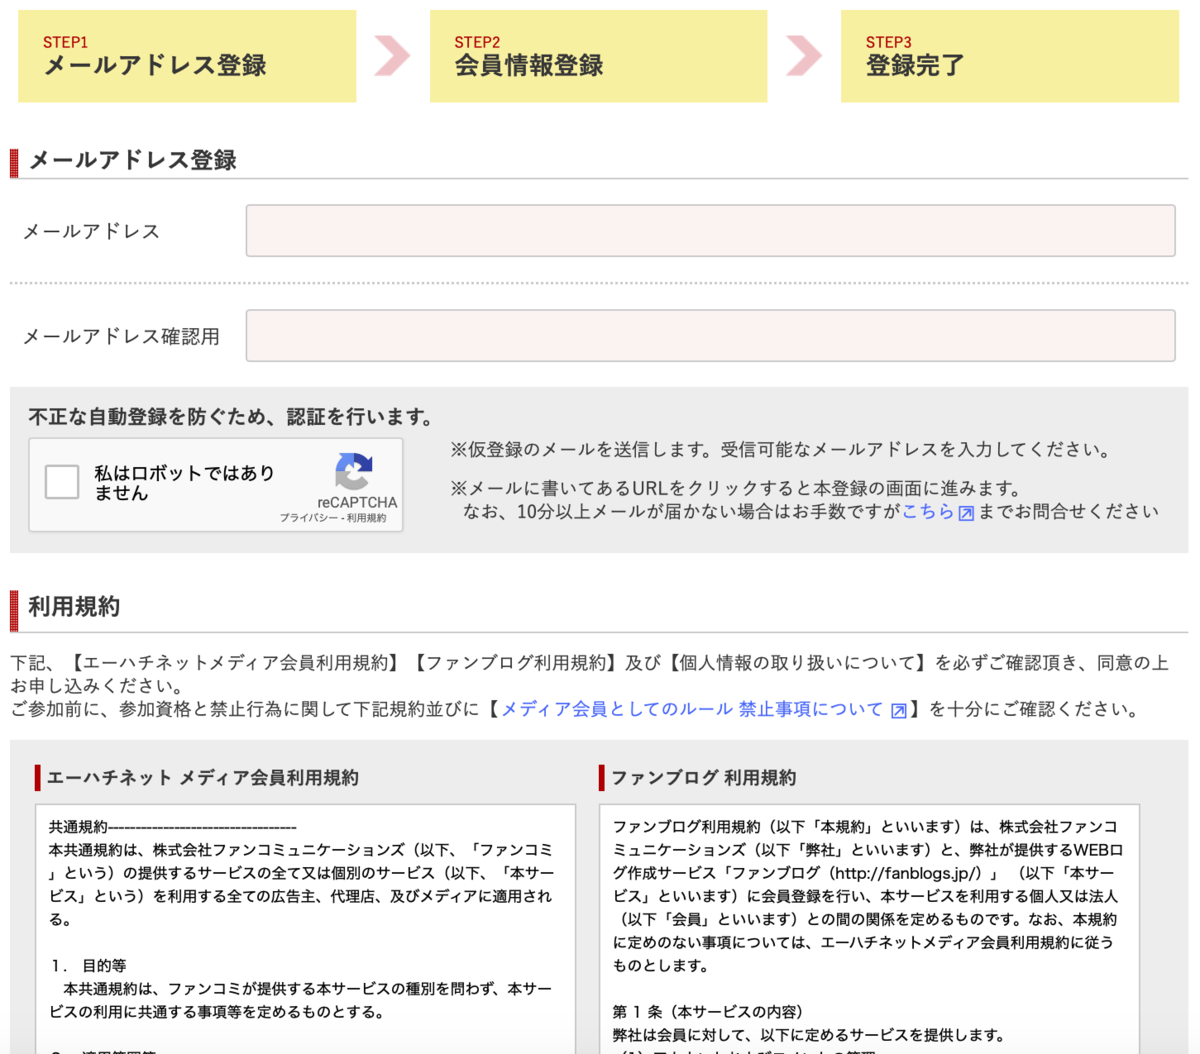
Task: Click "１． 目的等" in the terms box
Action: (x=88, y=966)
